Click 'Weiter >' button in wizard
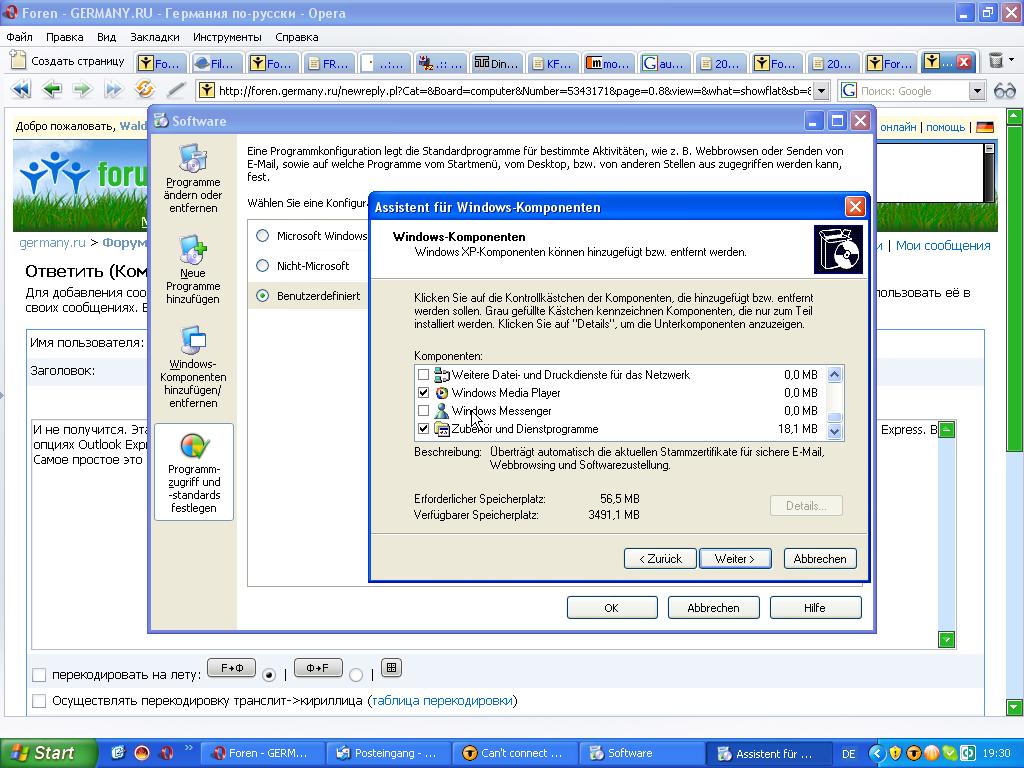Screen dimensions: 1024x768 (735, 559)
